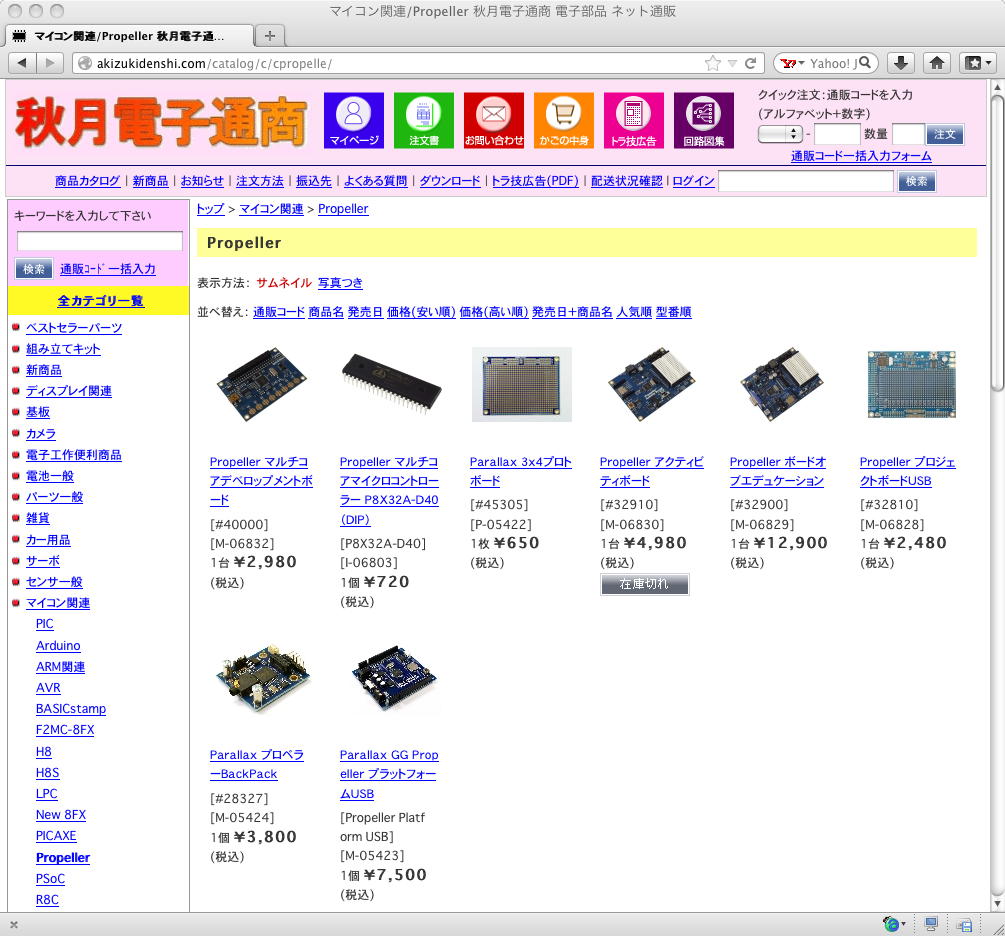This screenshot has width=1005, height=936.
Task: Select the active マイコン関連/Propeller browser tab
Action: (x=128, y=36)
